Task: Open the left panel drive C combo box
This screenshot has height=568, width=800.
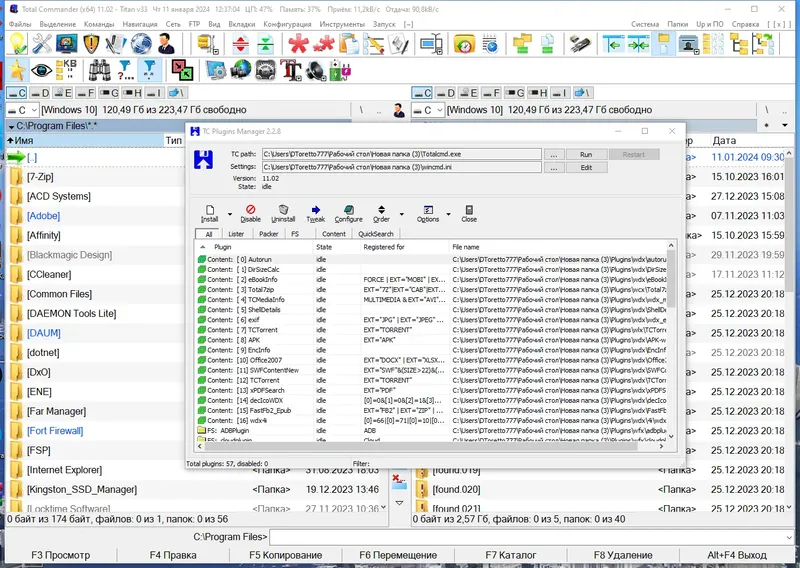Action: [22, 110]
